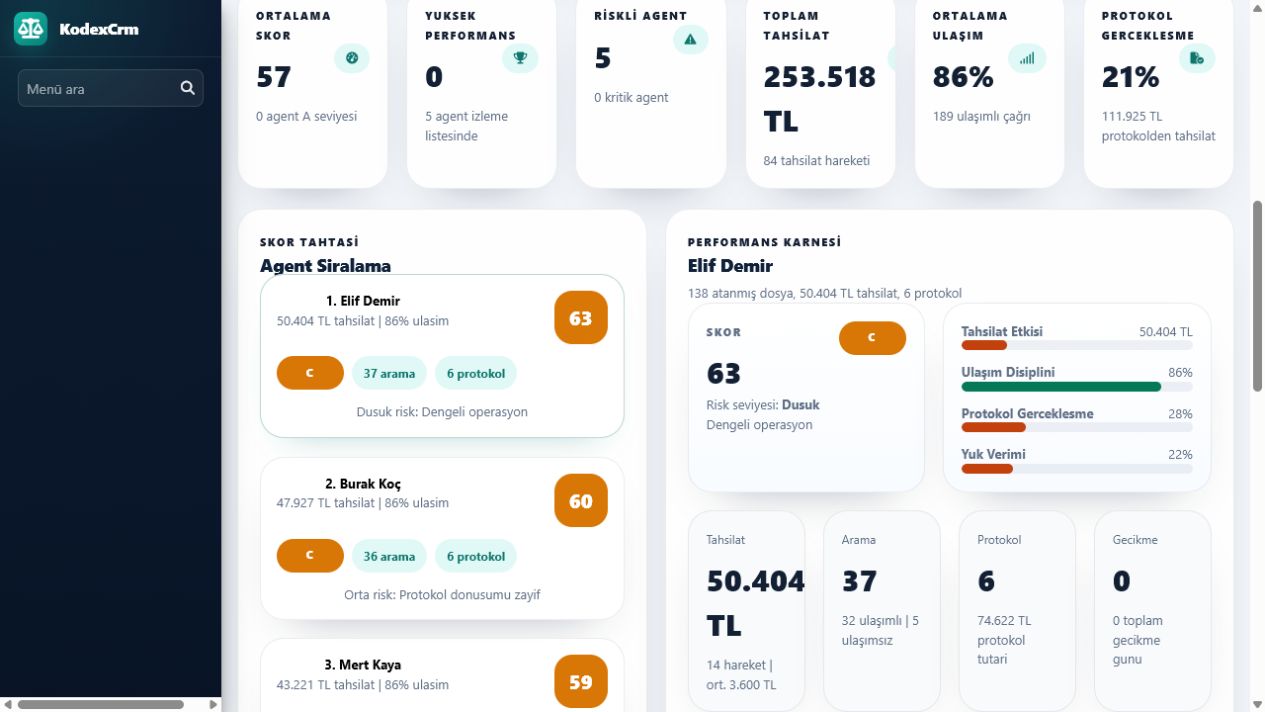Click '0 toplam gecikme gunu' text

click(1137, 640)
